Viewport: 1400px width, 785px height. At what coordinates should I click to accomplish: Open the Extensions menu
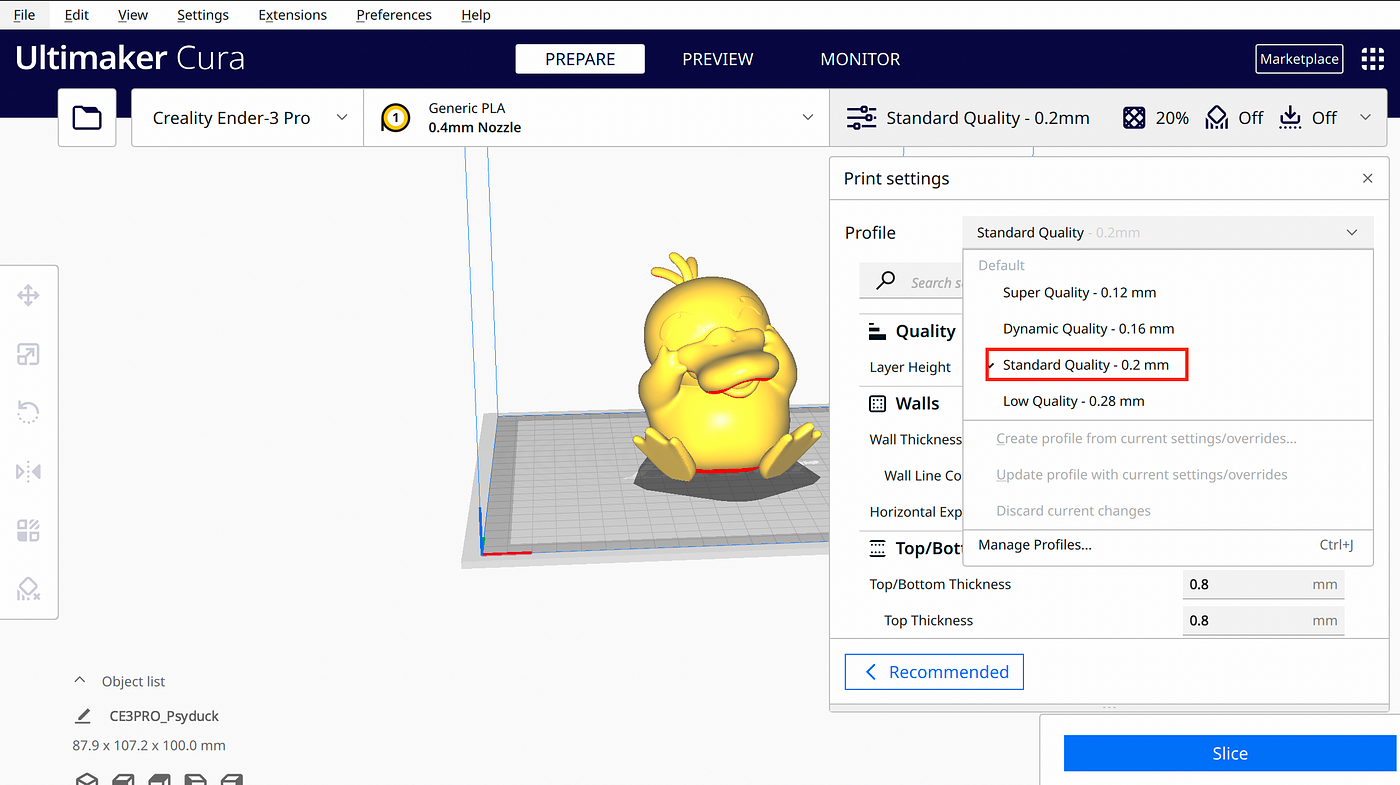(292, 15)
